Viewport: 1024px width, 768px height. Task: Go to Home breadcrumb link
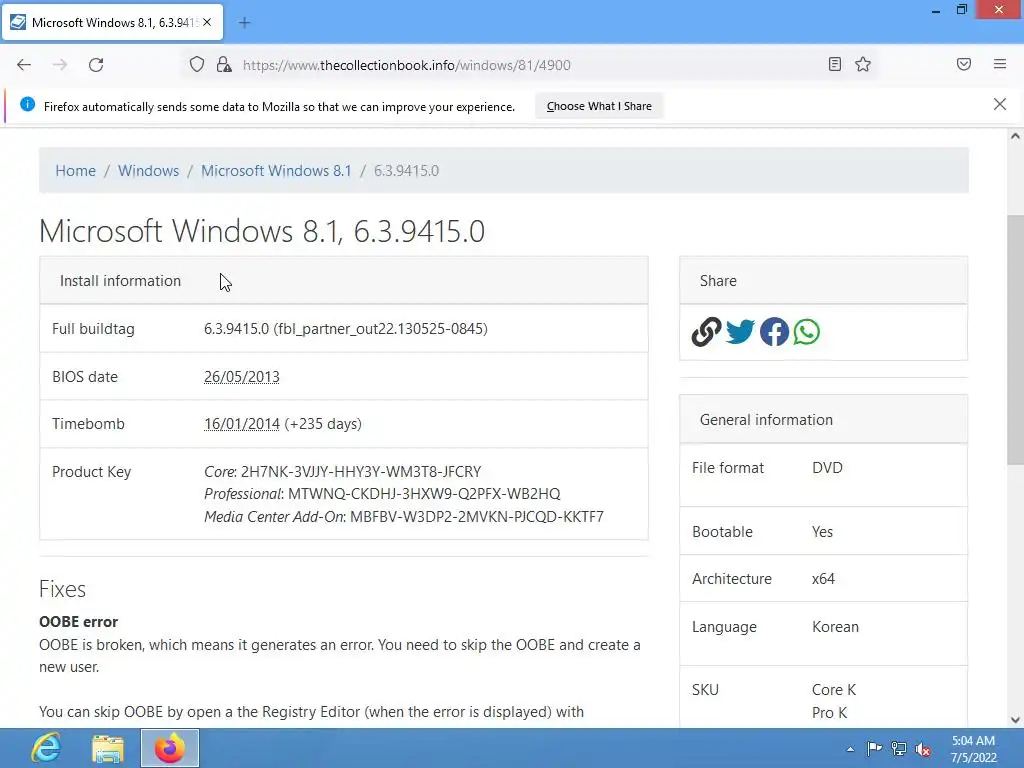click(x=75, y=170)
